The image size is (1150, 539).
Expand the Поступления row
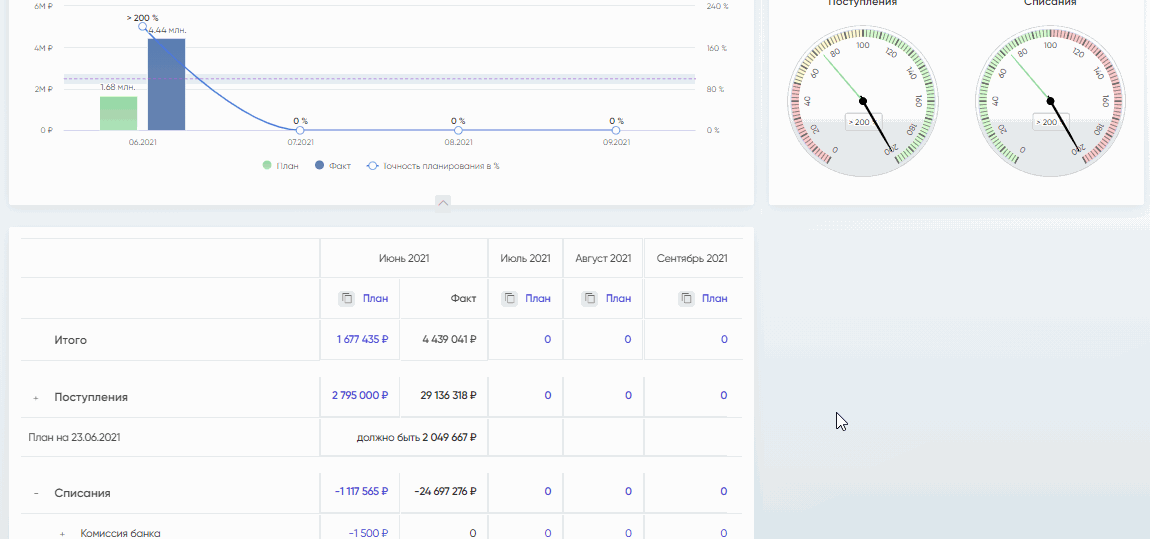click(x=35, y=397)
